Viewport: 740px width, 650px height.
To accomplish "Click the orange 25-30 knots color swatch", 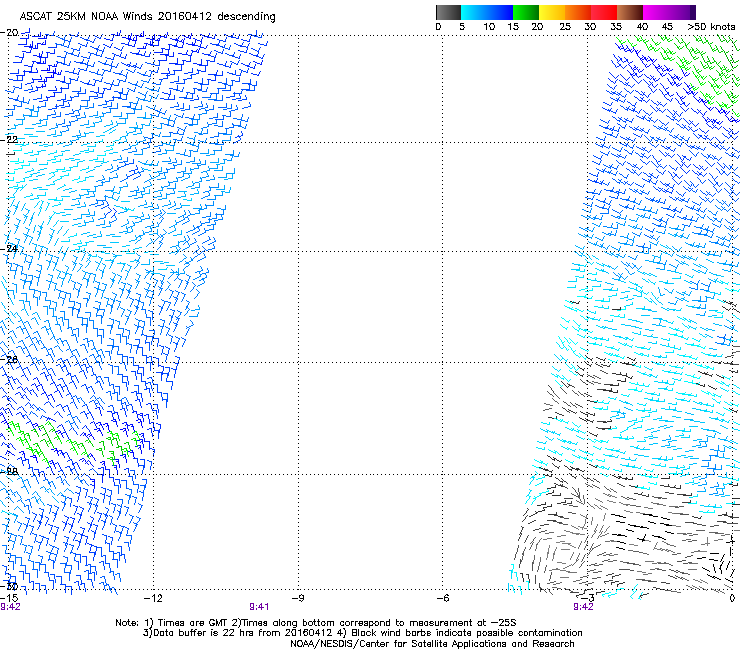I will pos(578,12).
